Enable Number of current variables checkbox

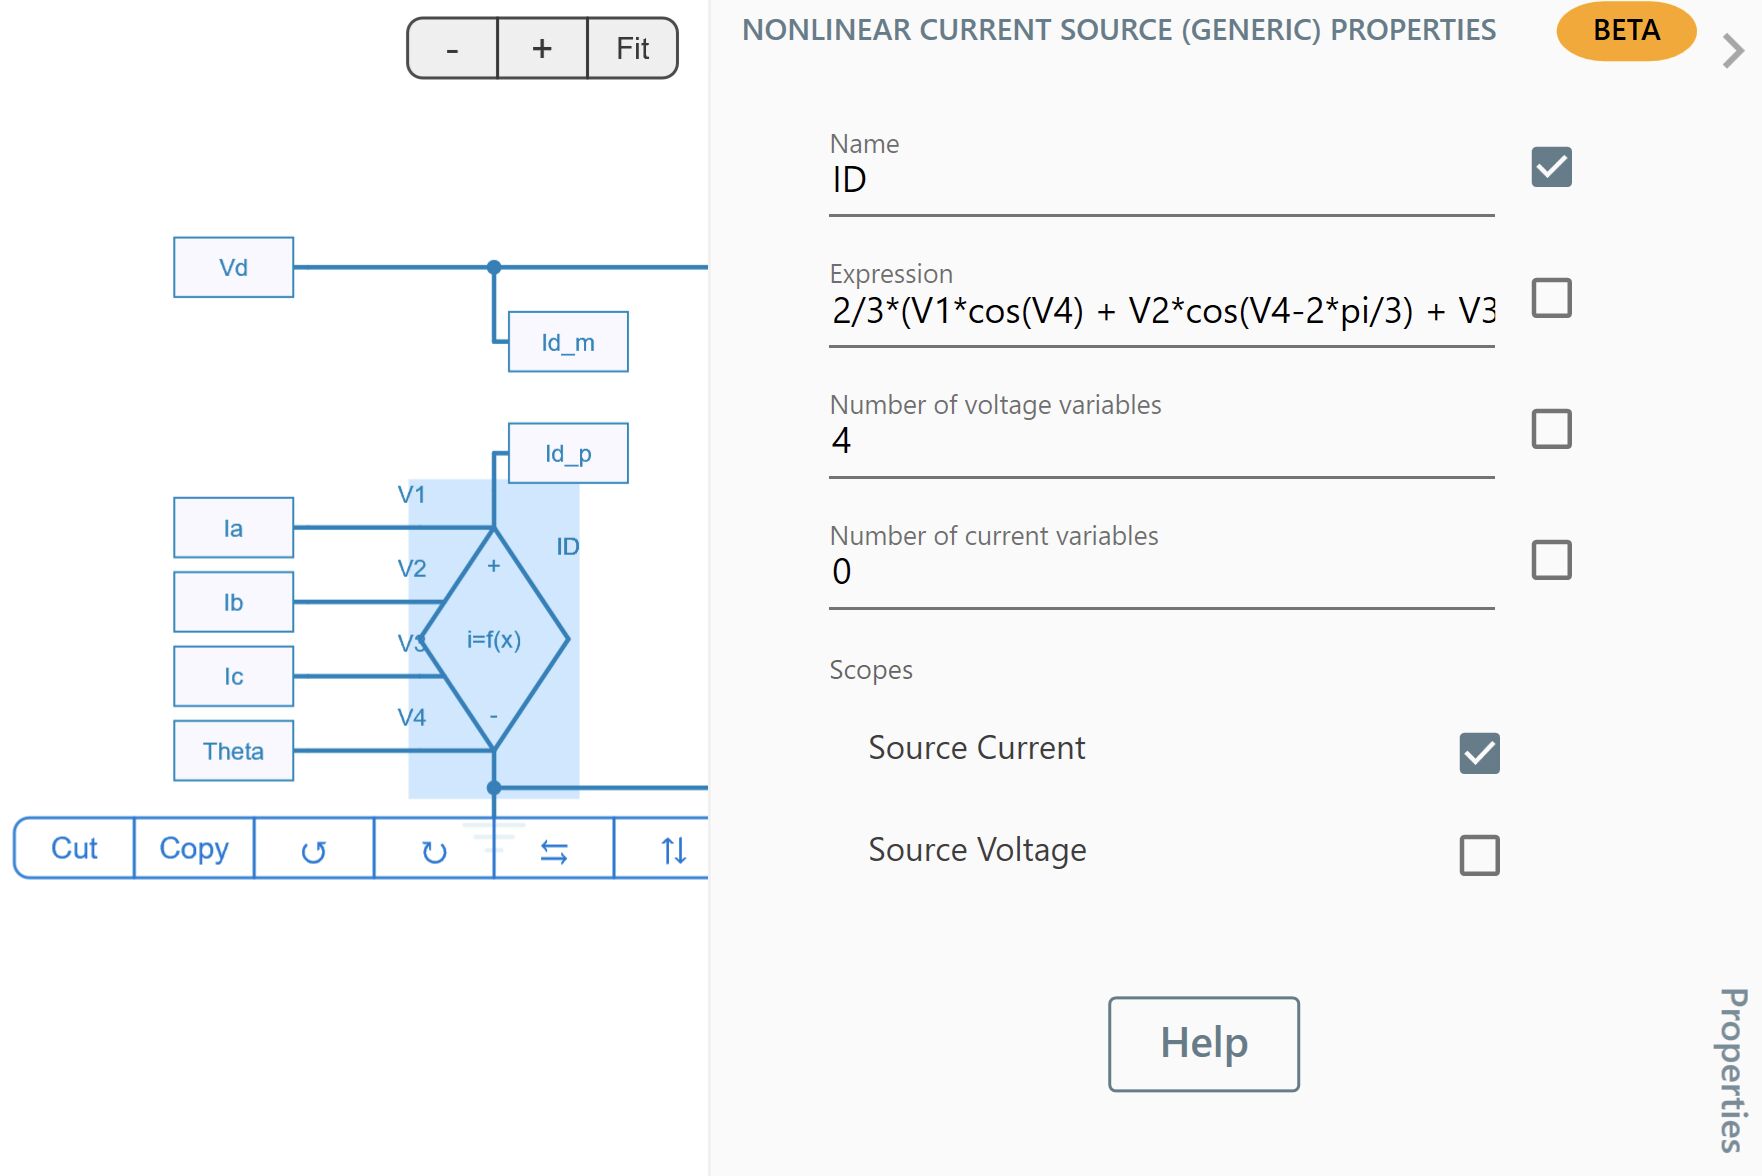1551,560
